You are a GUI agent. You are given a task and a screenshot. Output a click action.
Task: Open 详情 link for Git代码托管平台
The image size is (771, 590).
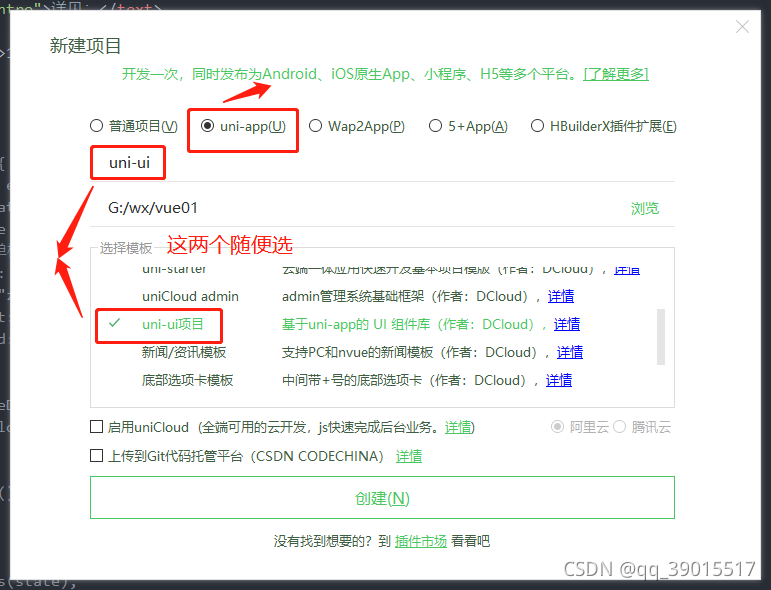(x=409, y=456)
